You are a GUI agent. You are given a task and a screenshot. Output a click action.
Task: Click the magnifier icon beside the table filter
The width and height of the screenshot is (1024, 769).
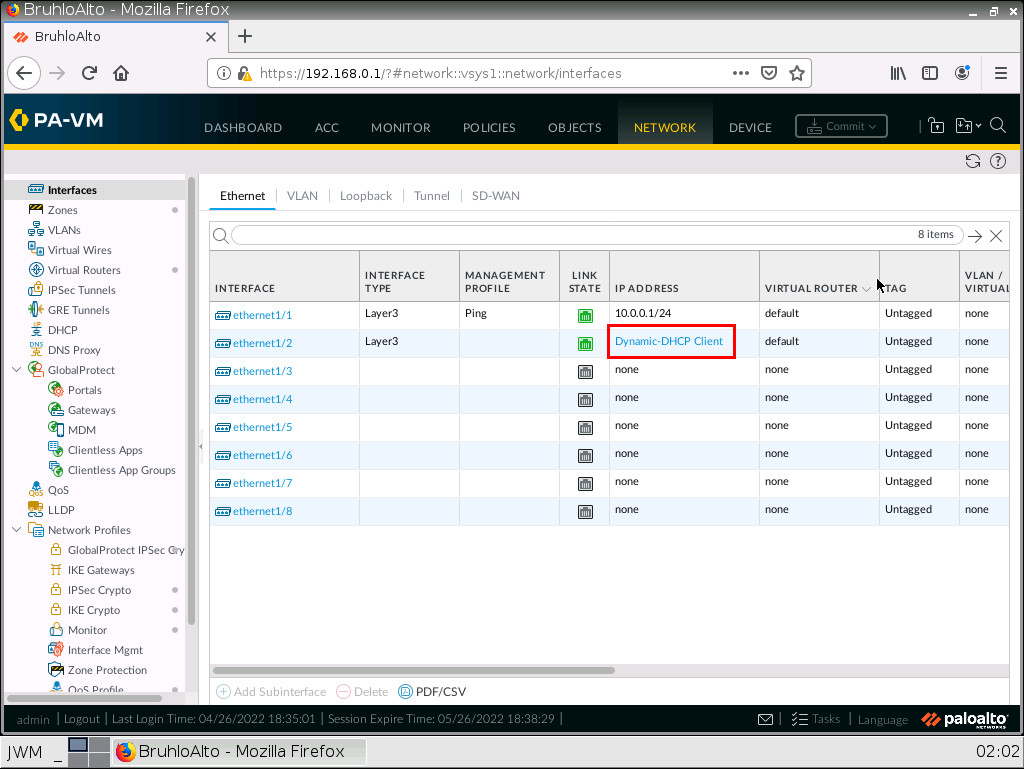(x=219, y=235)
